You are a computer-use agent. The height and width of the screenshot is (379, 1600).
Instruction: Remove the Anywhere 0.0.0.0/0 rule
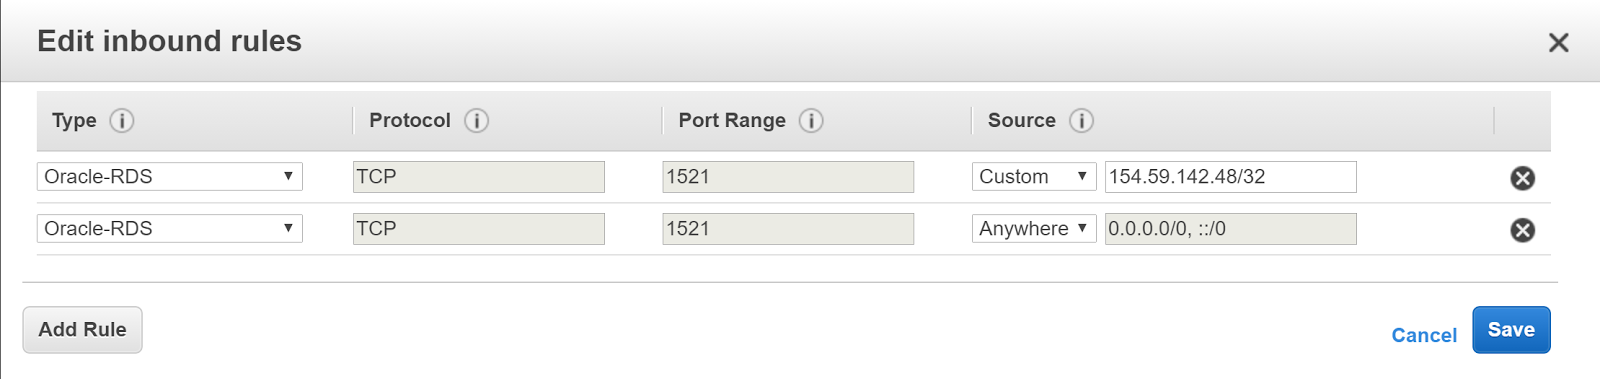click(1522, 230)
